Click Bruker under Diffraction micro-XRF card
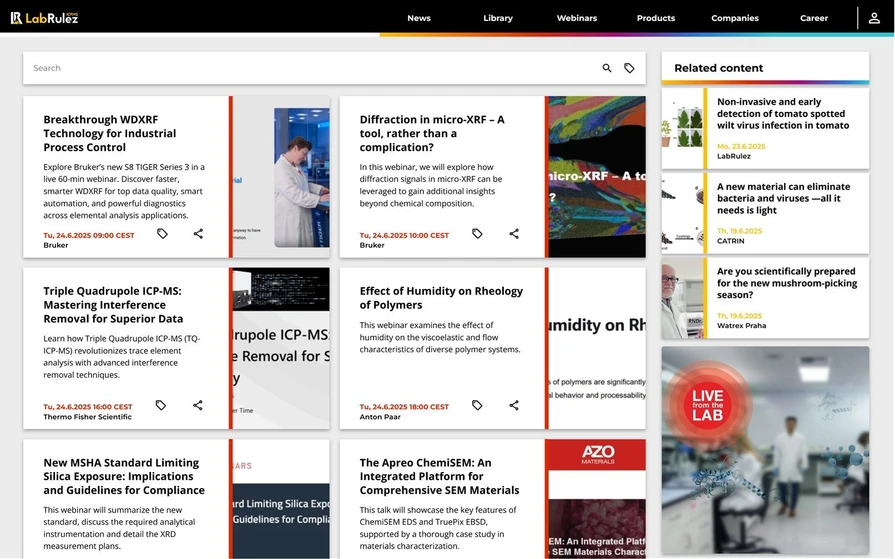 coord(372,245)
